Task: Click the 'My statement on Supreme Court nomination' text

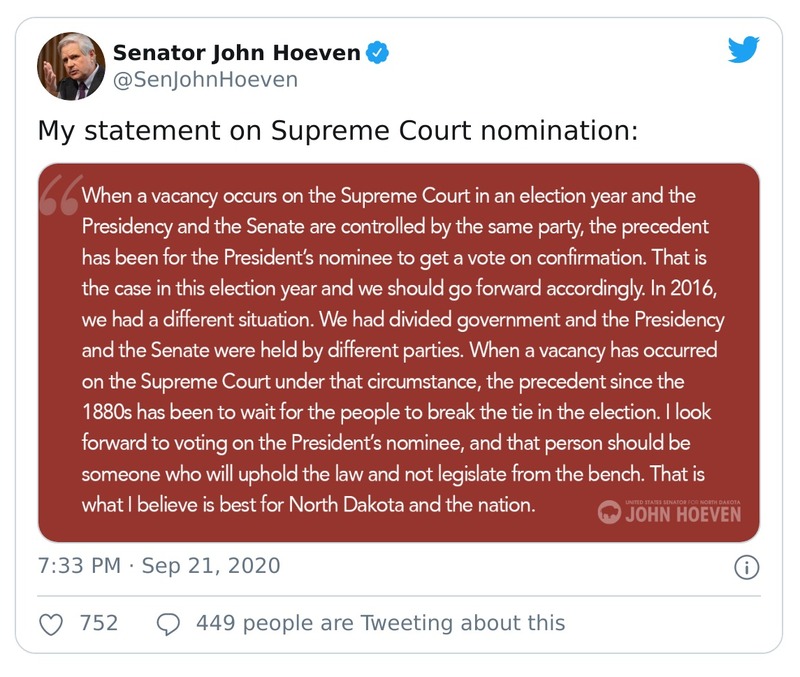Action: 337,130
